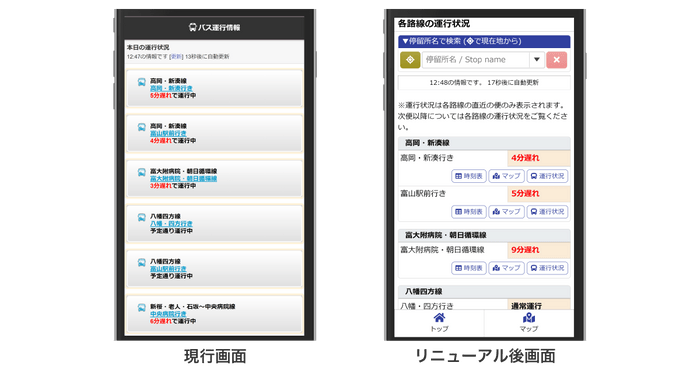Click bus icon on the 富山駅前行き 4分遅れ card

[x=142, y=127]
